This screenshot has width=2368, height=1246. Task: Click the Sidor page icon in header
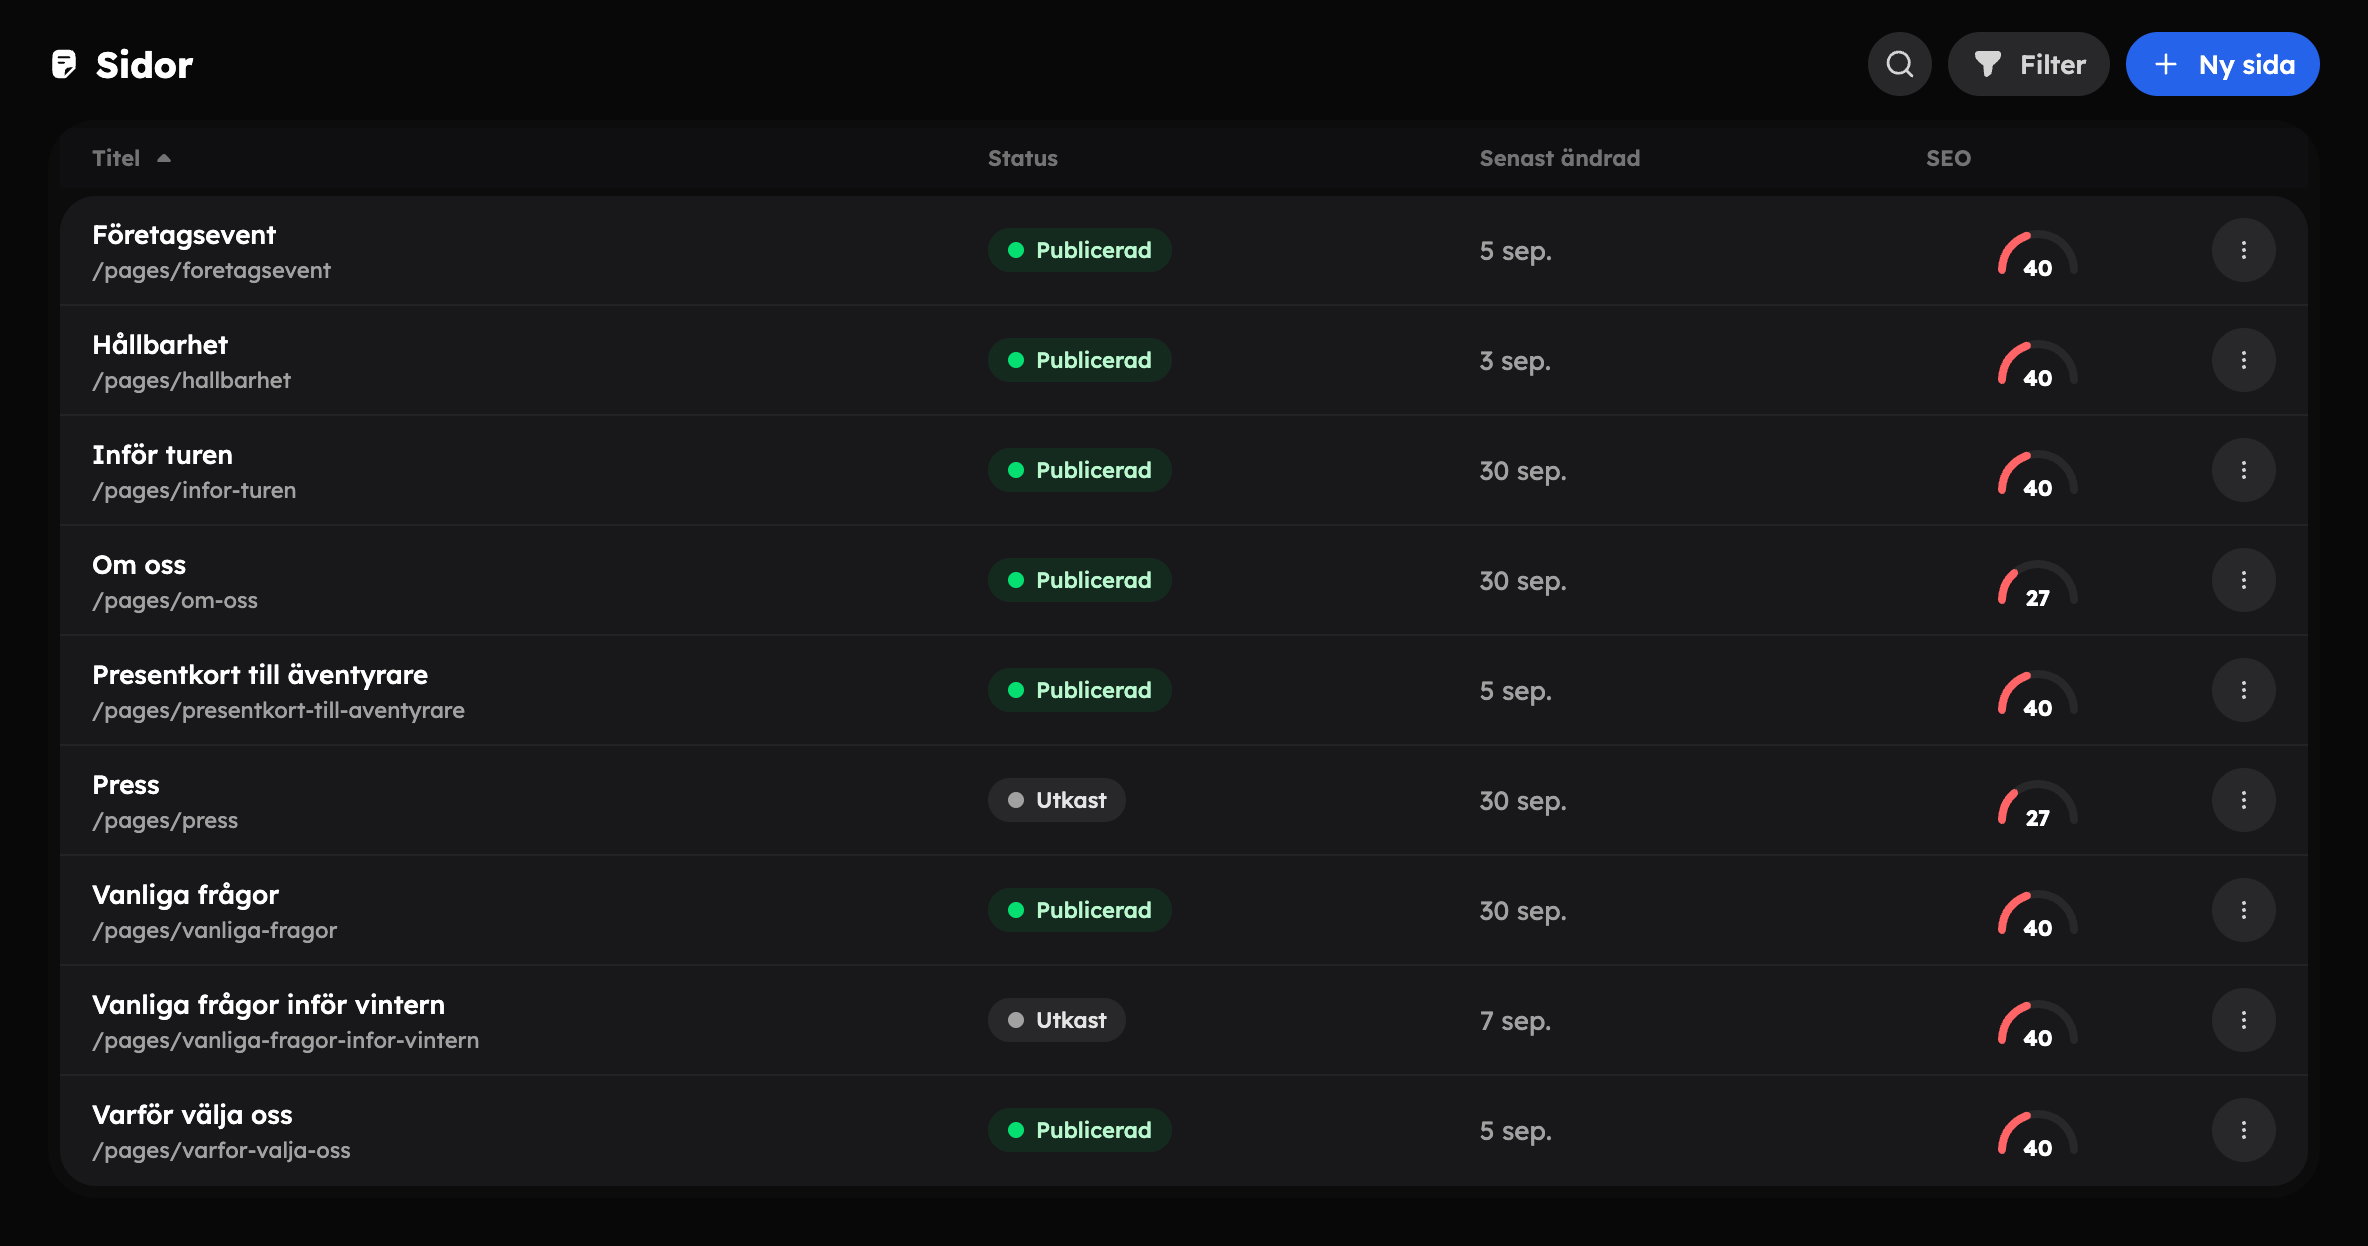coord(64,64)
